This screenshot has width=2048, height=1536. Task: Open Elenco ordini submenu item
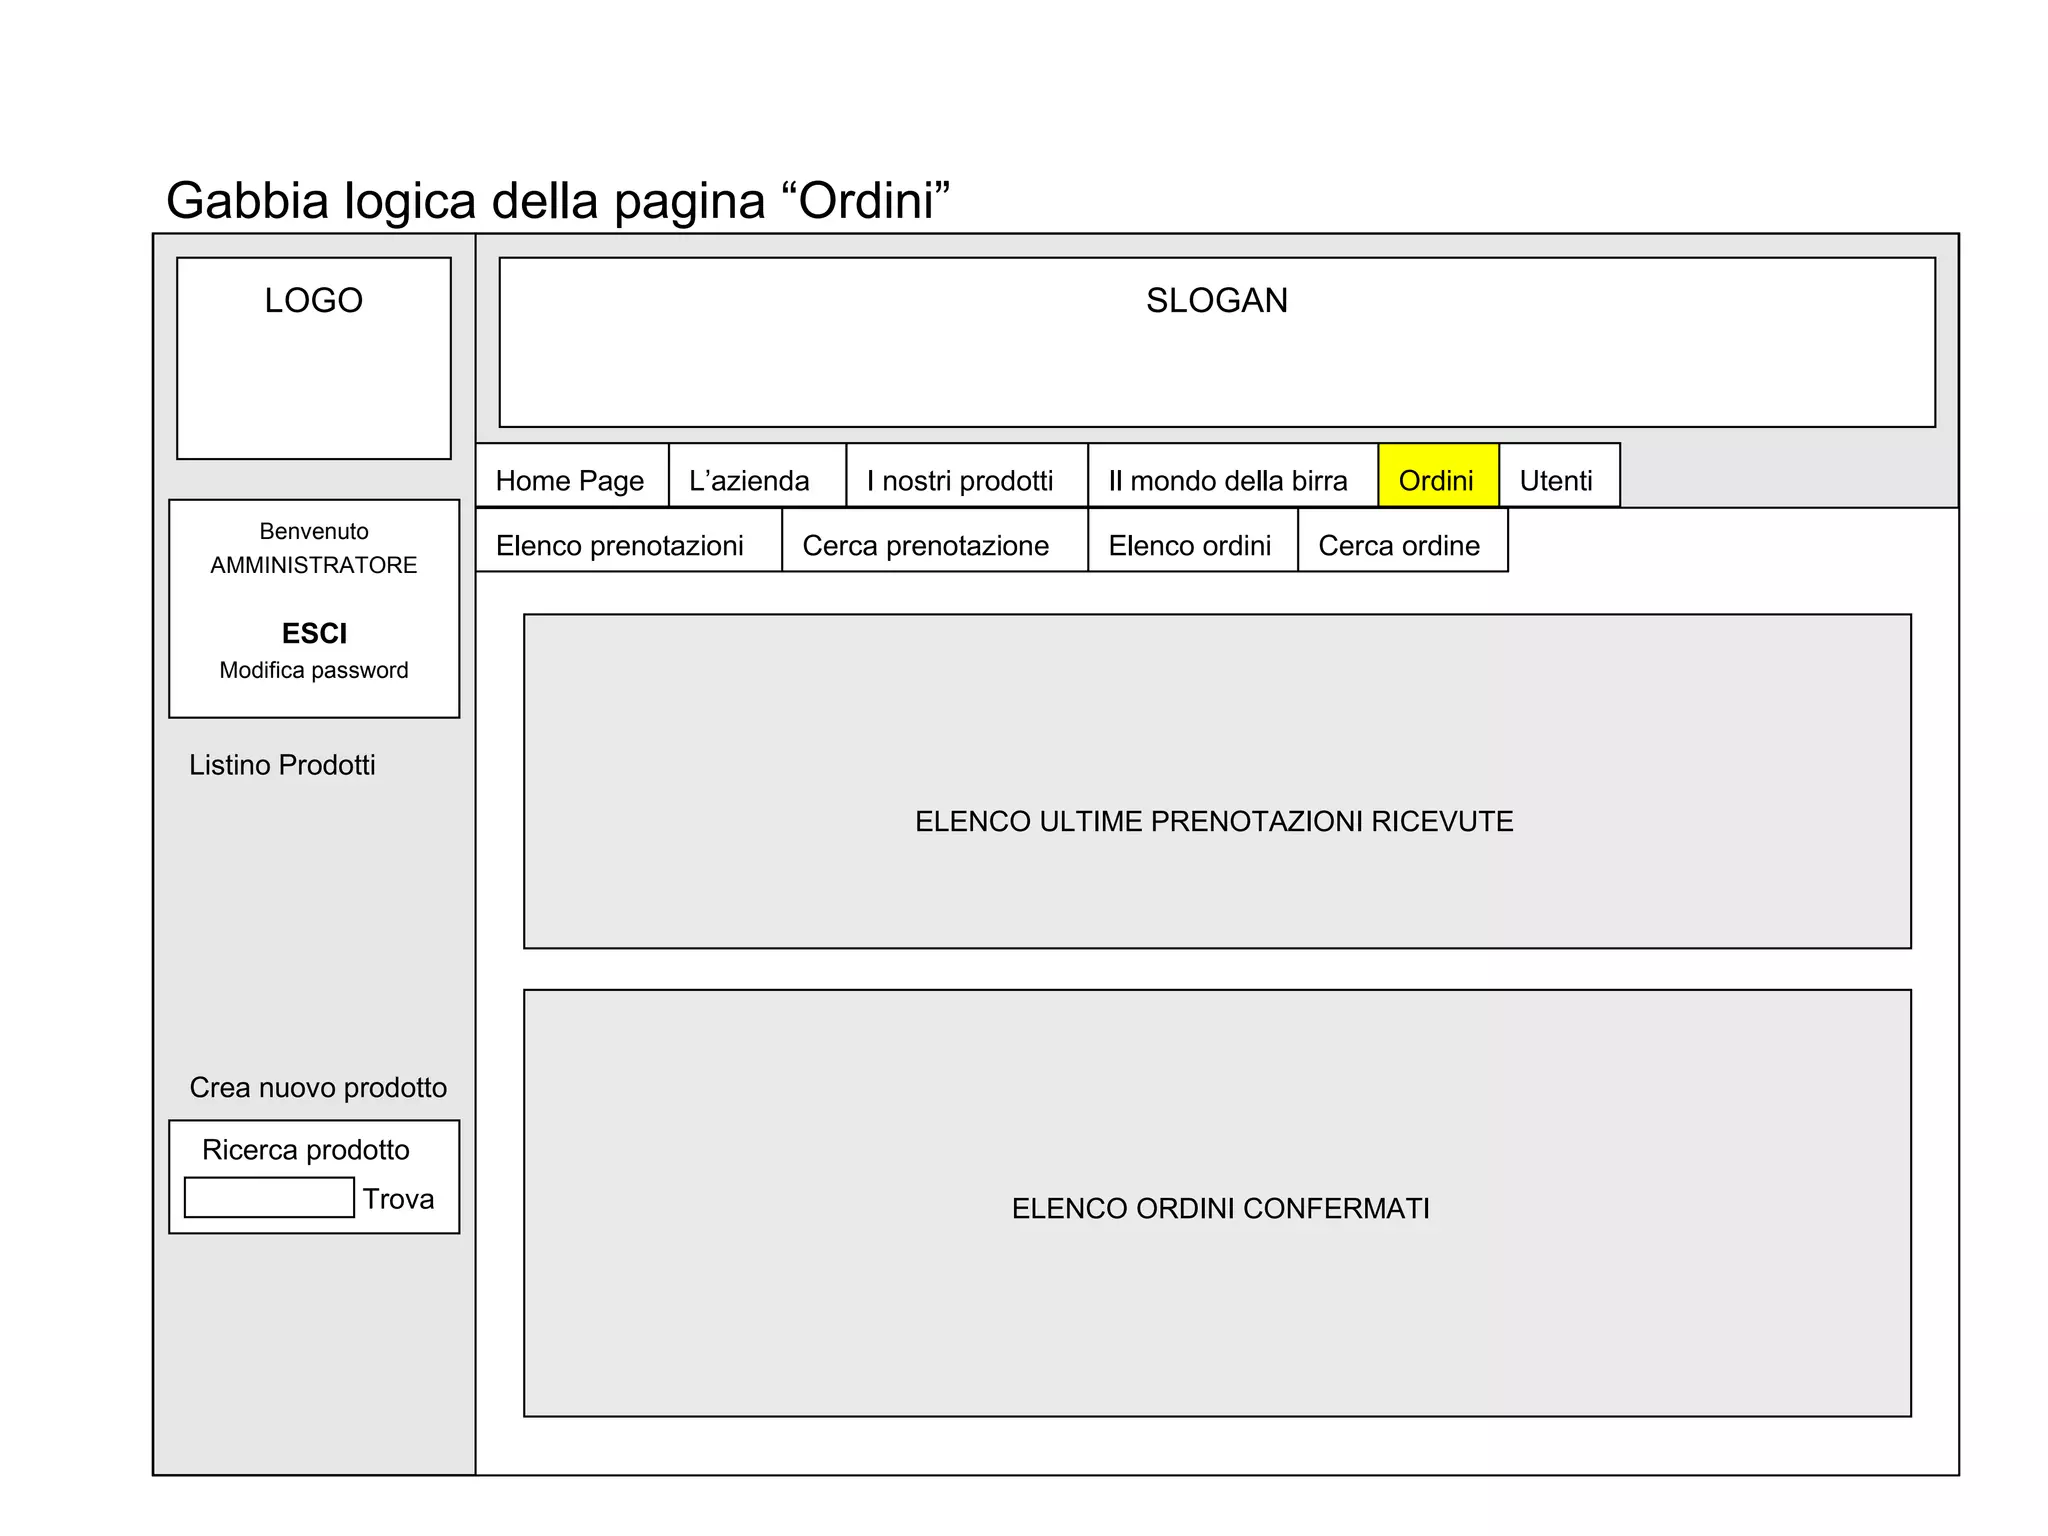tap(1192, 541)
